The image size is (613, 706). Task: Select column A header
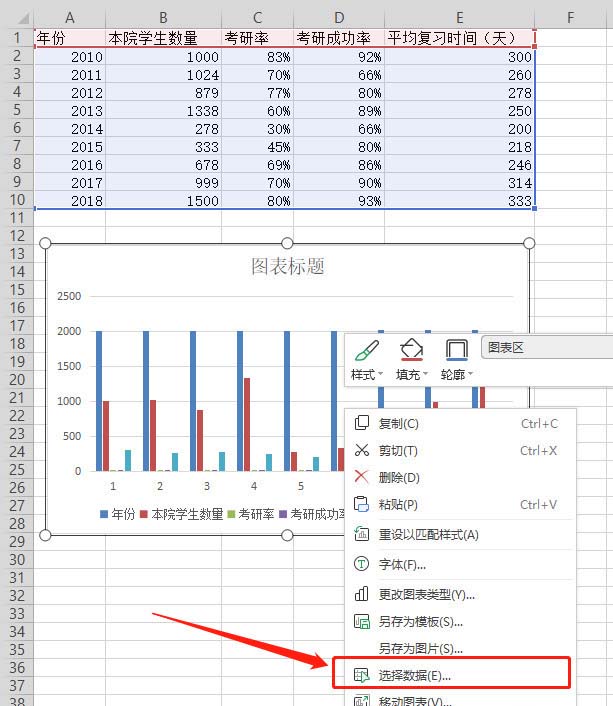(x=69, y=18)
